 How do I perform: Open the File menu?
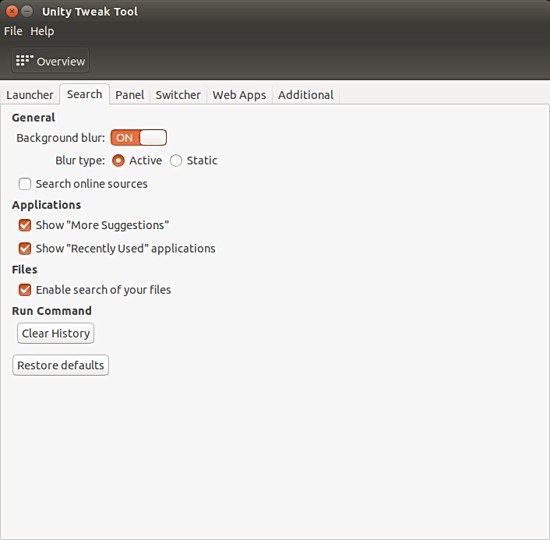point(13,31)
